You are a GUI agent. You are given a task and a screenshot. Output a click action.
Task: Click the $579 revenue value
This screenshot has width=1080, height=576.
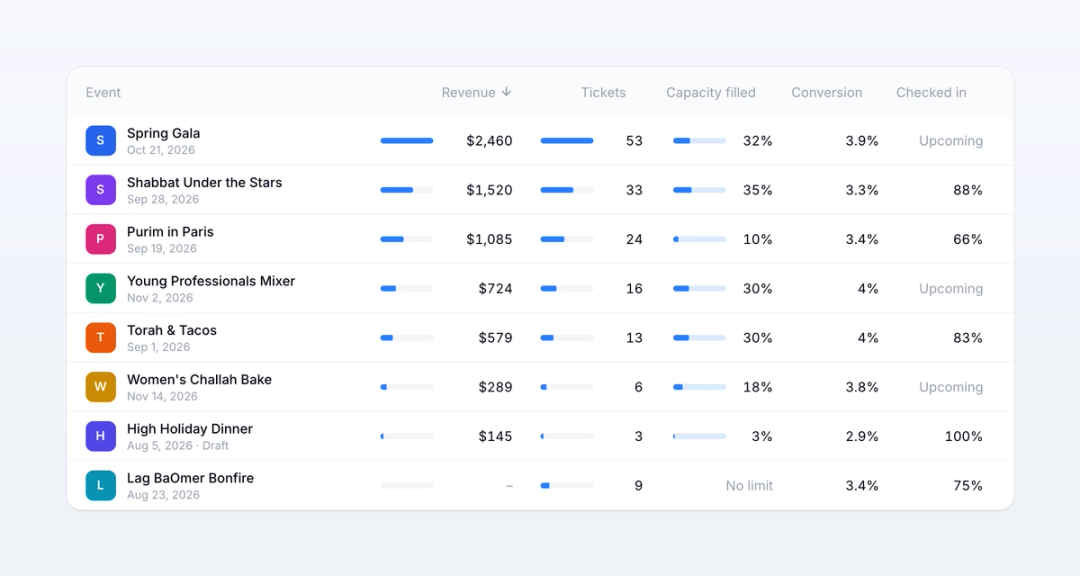click(495, 338)
